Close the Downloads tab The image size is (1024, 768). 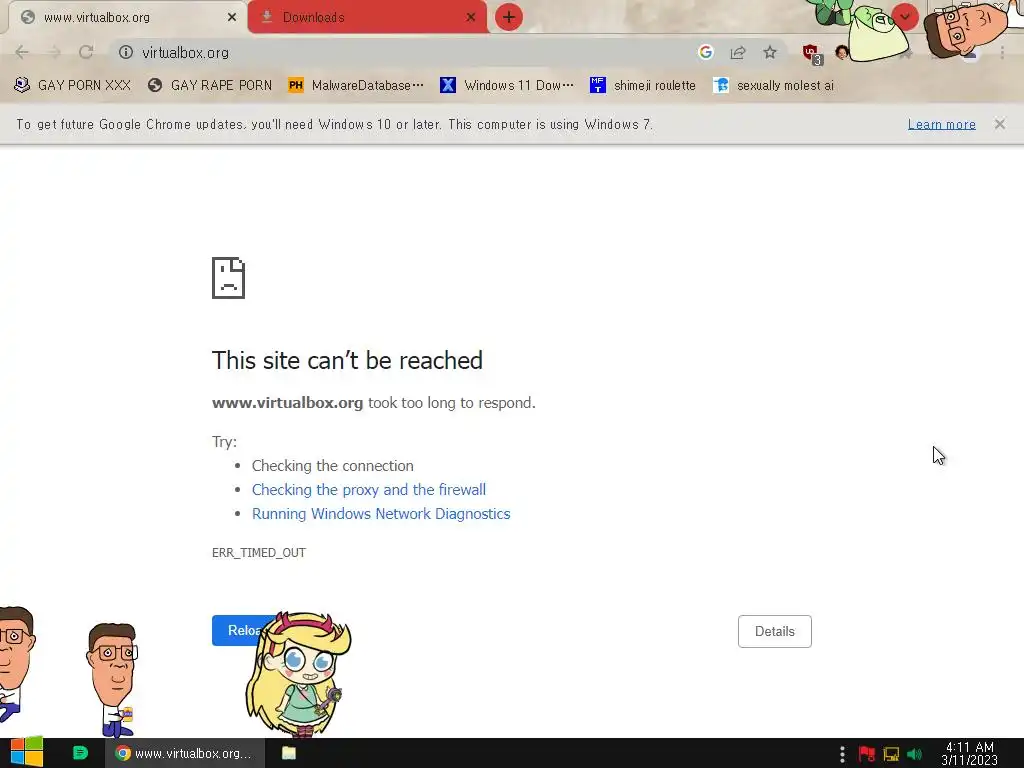pos(471,17)
